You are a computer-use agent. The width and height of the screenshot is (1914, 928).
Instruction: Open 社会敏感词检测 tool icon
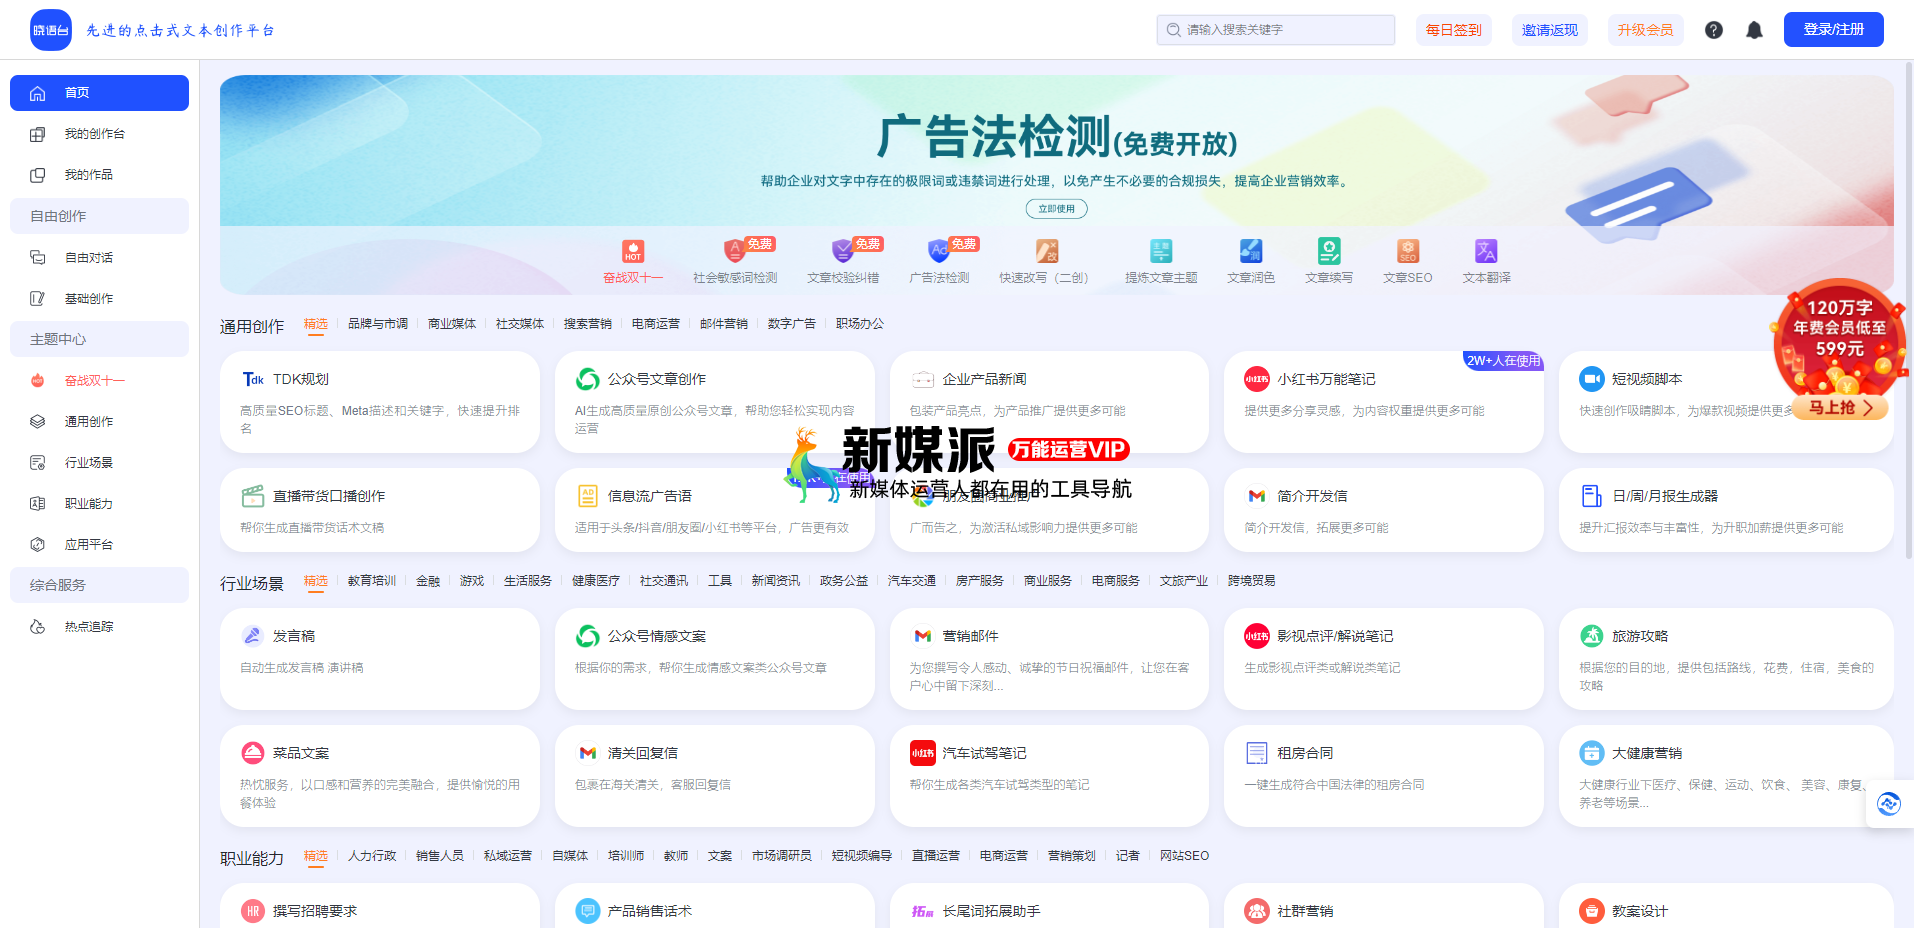735,251
